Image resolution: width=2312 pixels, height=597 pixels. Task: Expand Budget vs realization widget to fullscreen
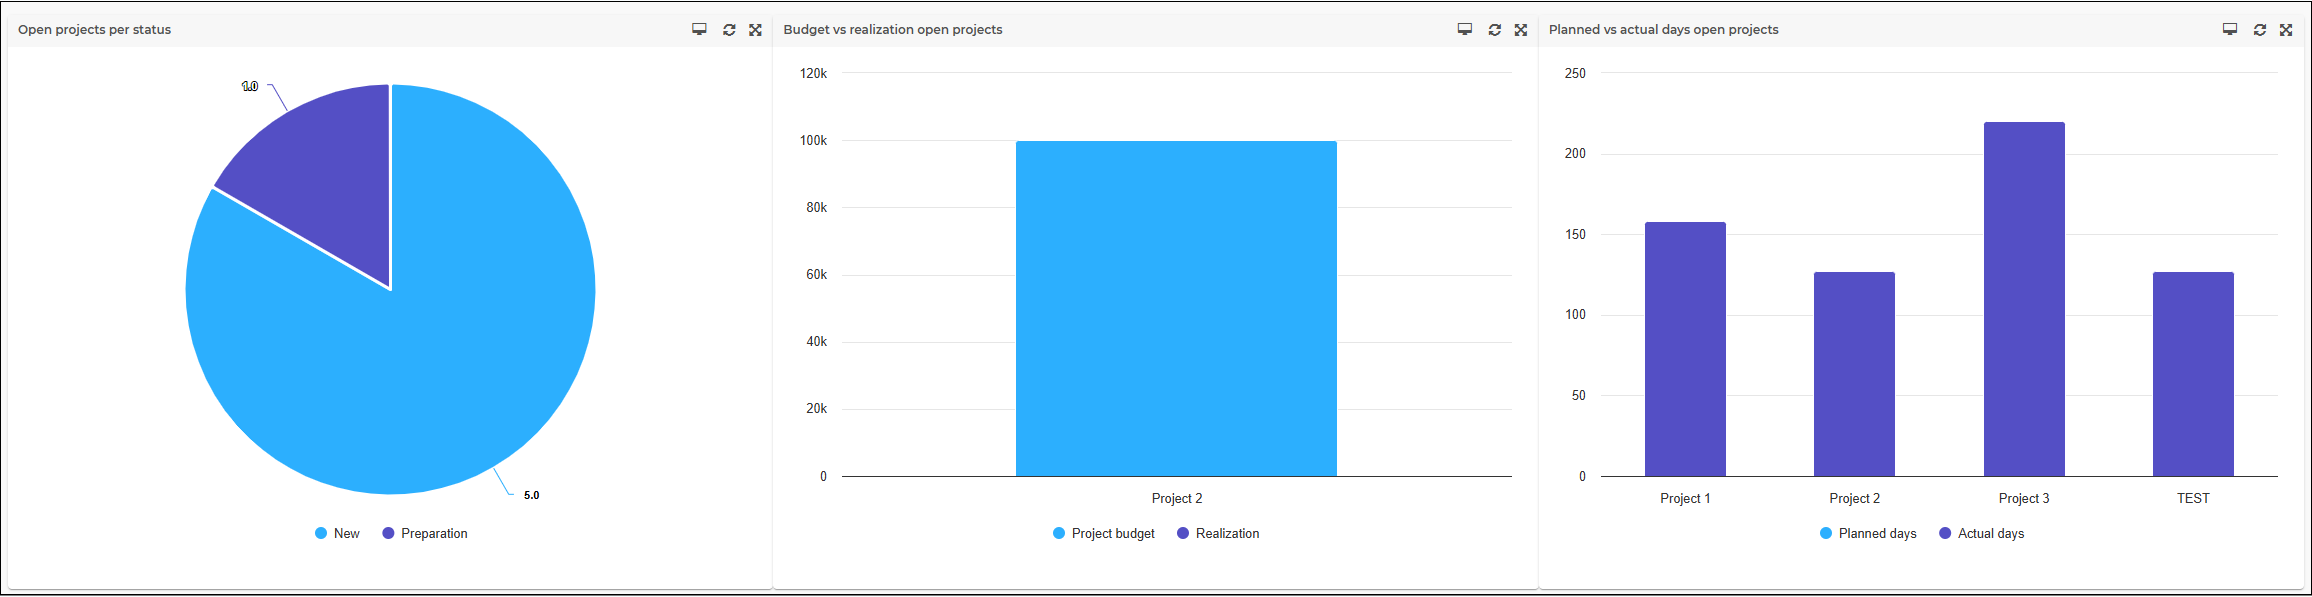pyautogui.click(x=1521, y=30)
